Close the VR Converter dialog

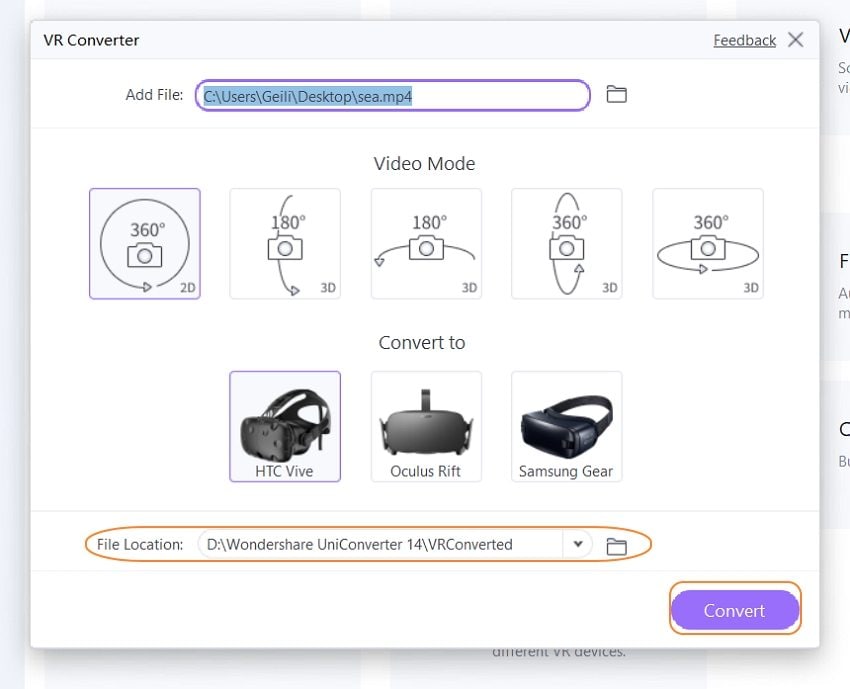[795, 40]
